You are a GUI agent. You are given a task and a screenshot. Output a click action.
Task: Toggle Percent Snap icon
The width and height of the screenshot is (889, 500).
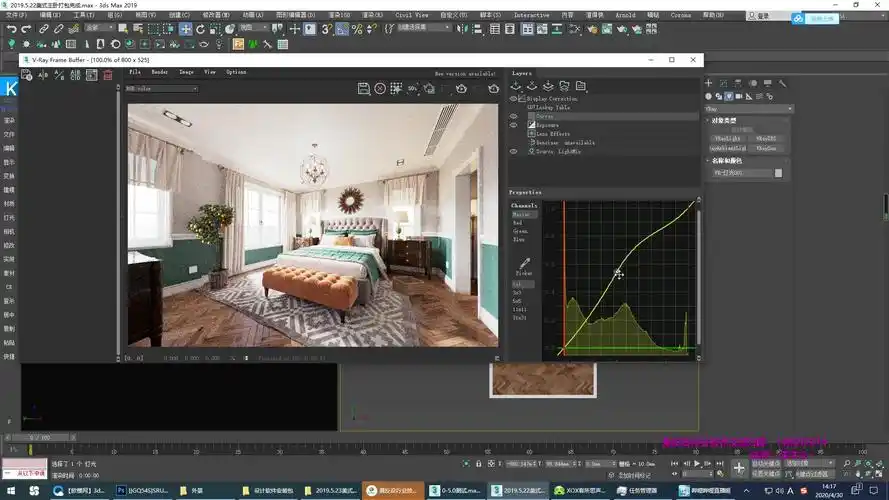coord(357,28)
